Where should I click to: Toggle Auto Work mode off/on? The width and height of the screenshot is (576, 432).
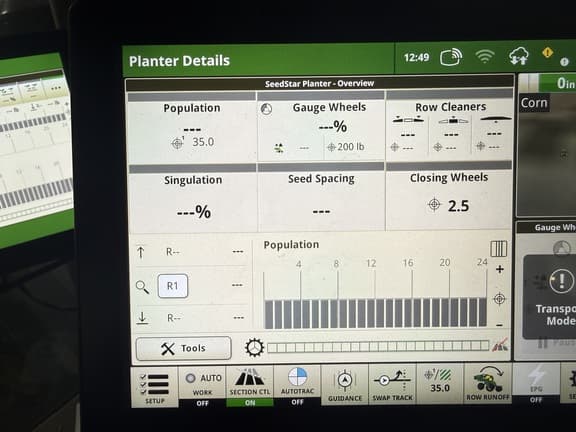202,387
